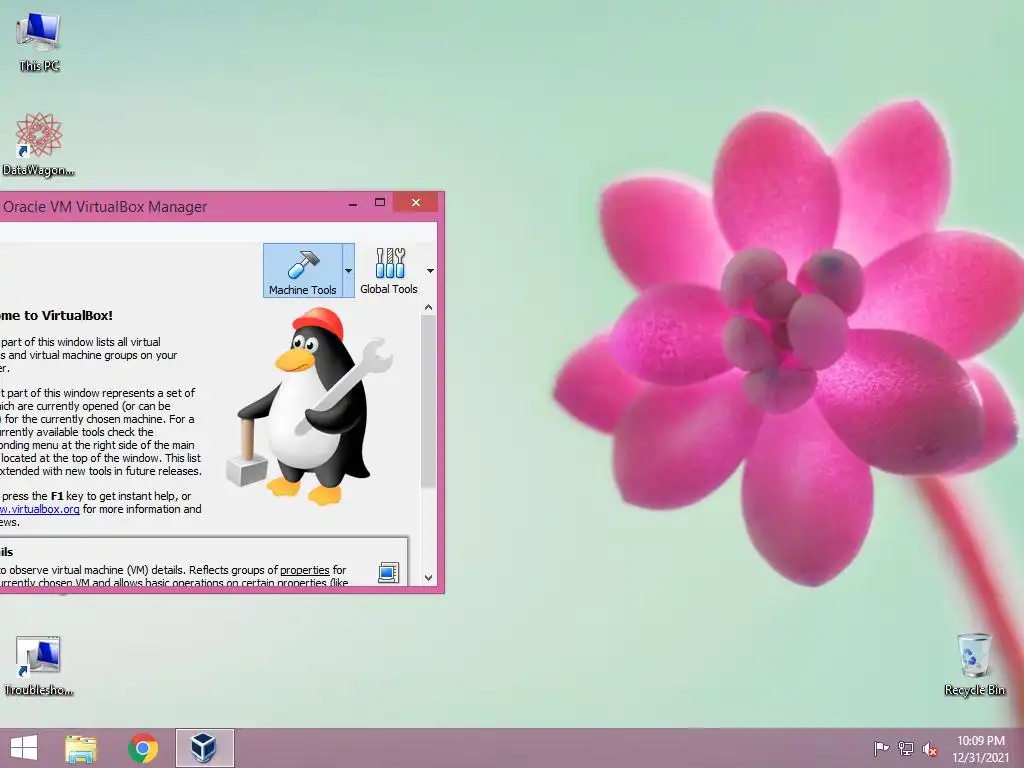Image resolution: width=1024 pixels, height=768 pixels.
Task: Select the Global Tools button
Action: pos(389,271)
